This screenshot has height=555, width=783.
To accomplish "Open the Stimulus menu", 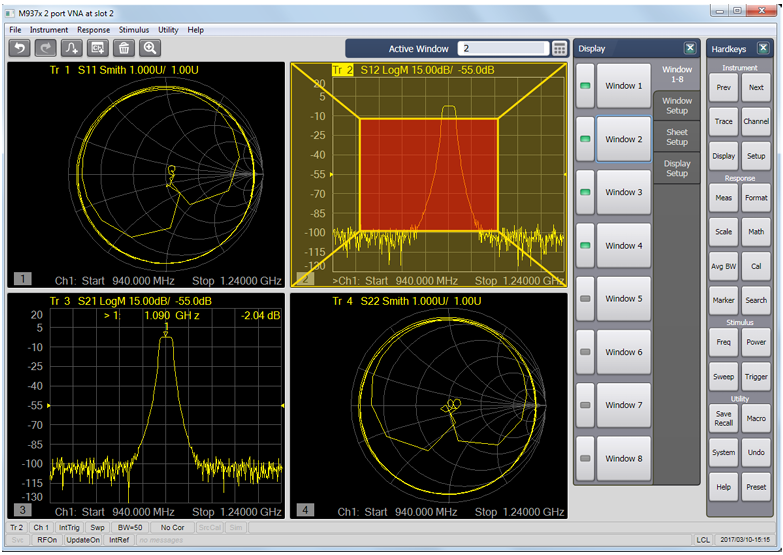I will pyautogui.click(x=134, y=30).
